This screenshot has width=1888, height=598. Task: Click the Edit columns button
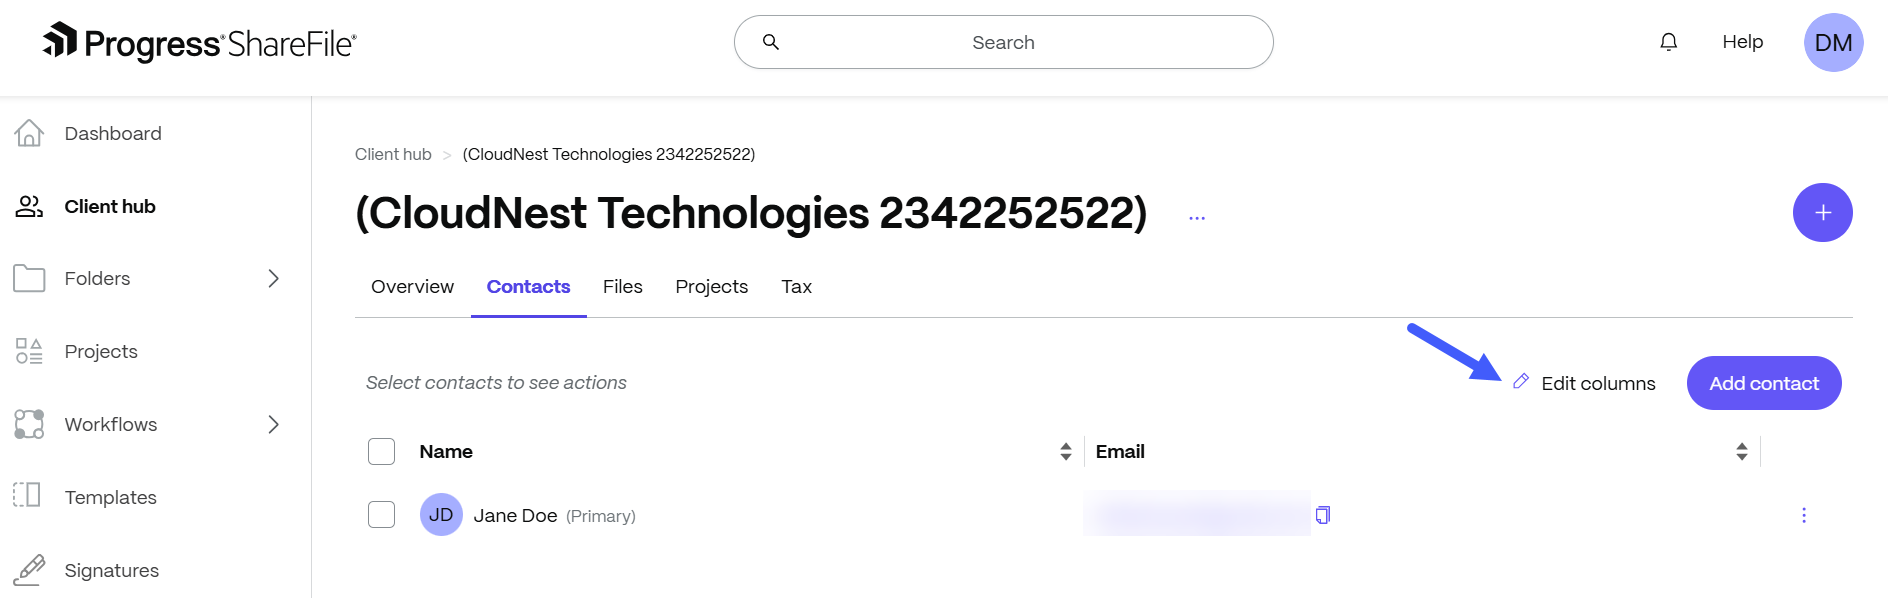click(1585, 383)
